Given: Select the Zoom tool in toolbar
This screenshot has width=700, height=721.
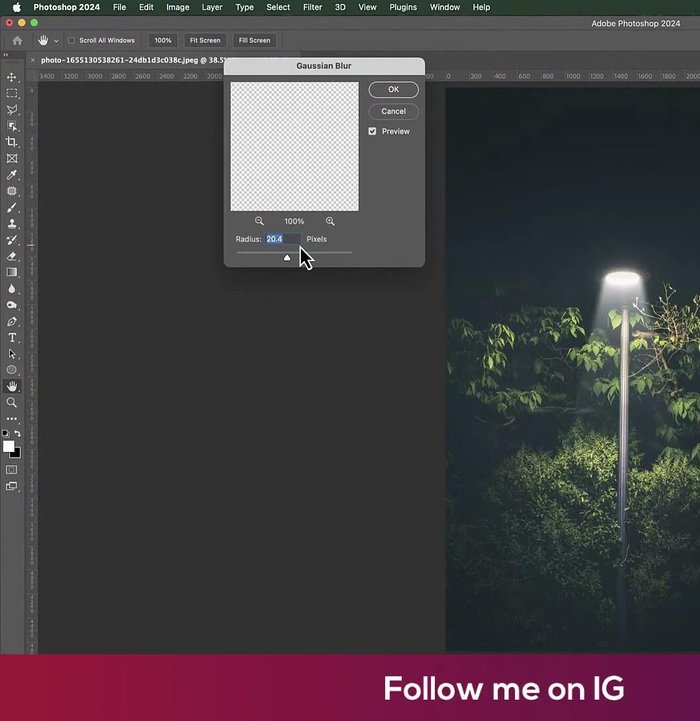Looking at the screenshot, I should (x=12, y=402).
